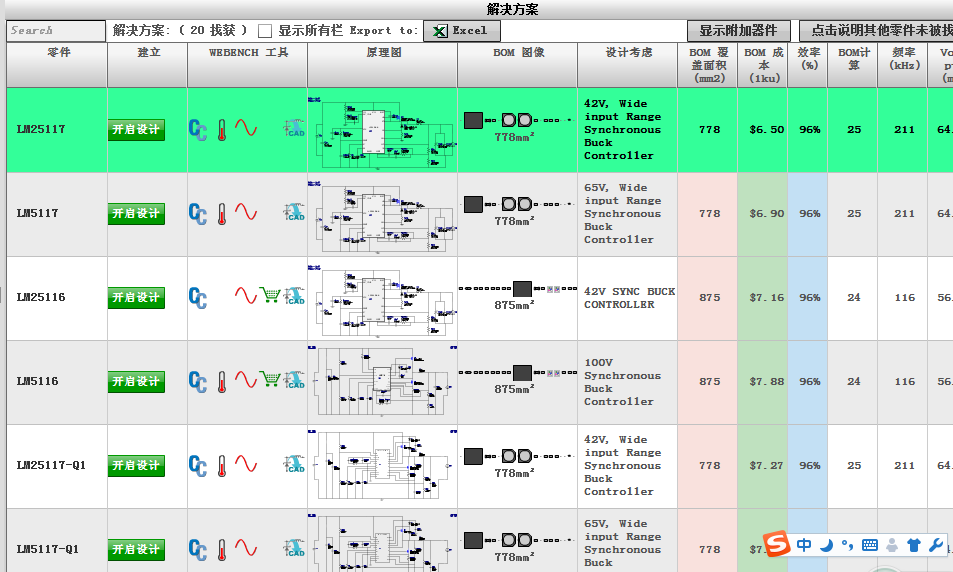Click the LM5117 CAD export icon
The height and width of the screenshot is (572, 953).
(294, 212)
